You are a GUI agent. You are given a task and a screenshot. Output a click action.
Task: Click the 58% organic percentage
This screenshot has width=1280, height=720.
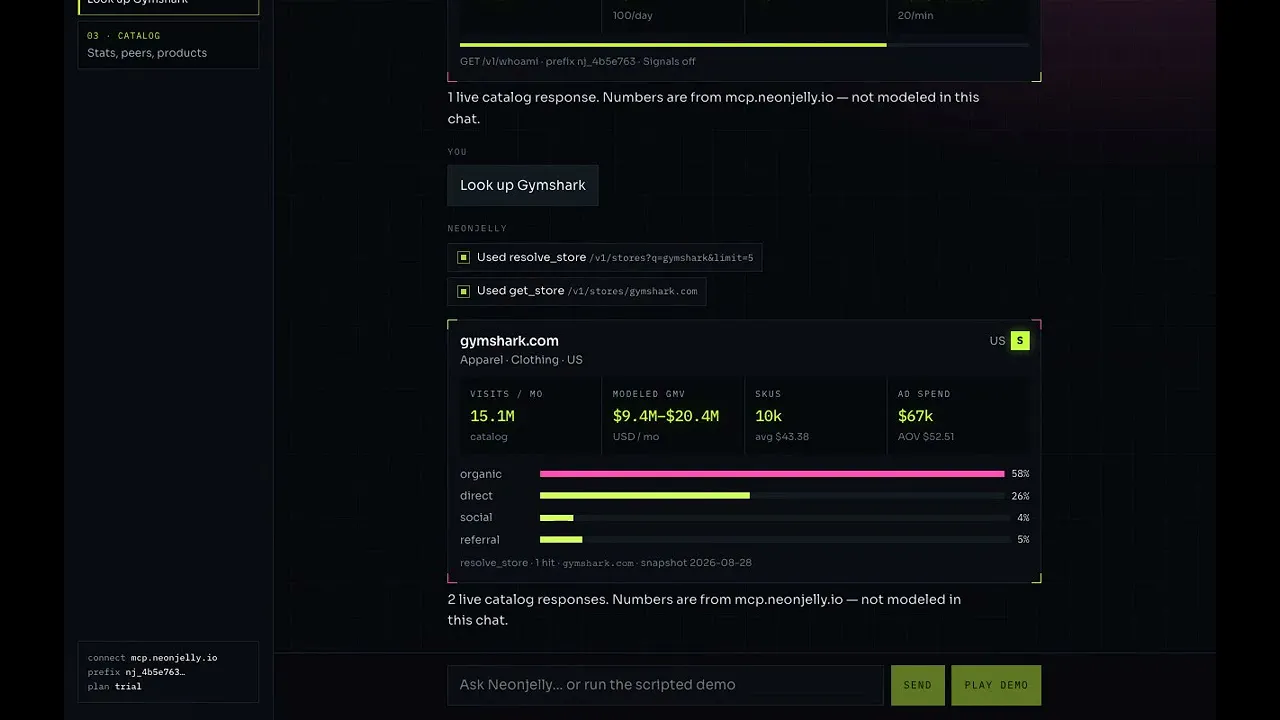pos(1020,474)
